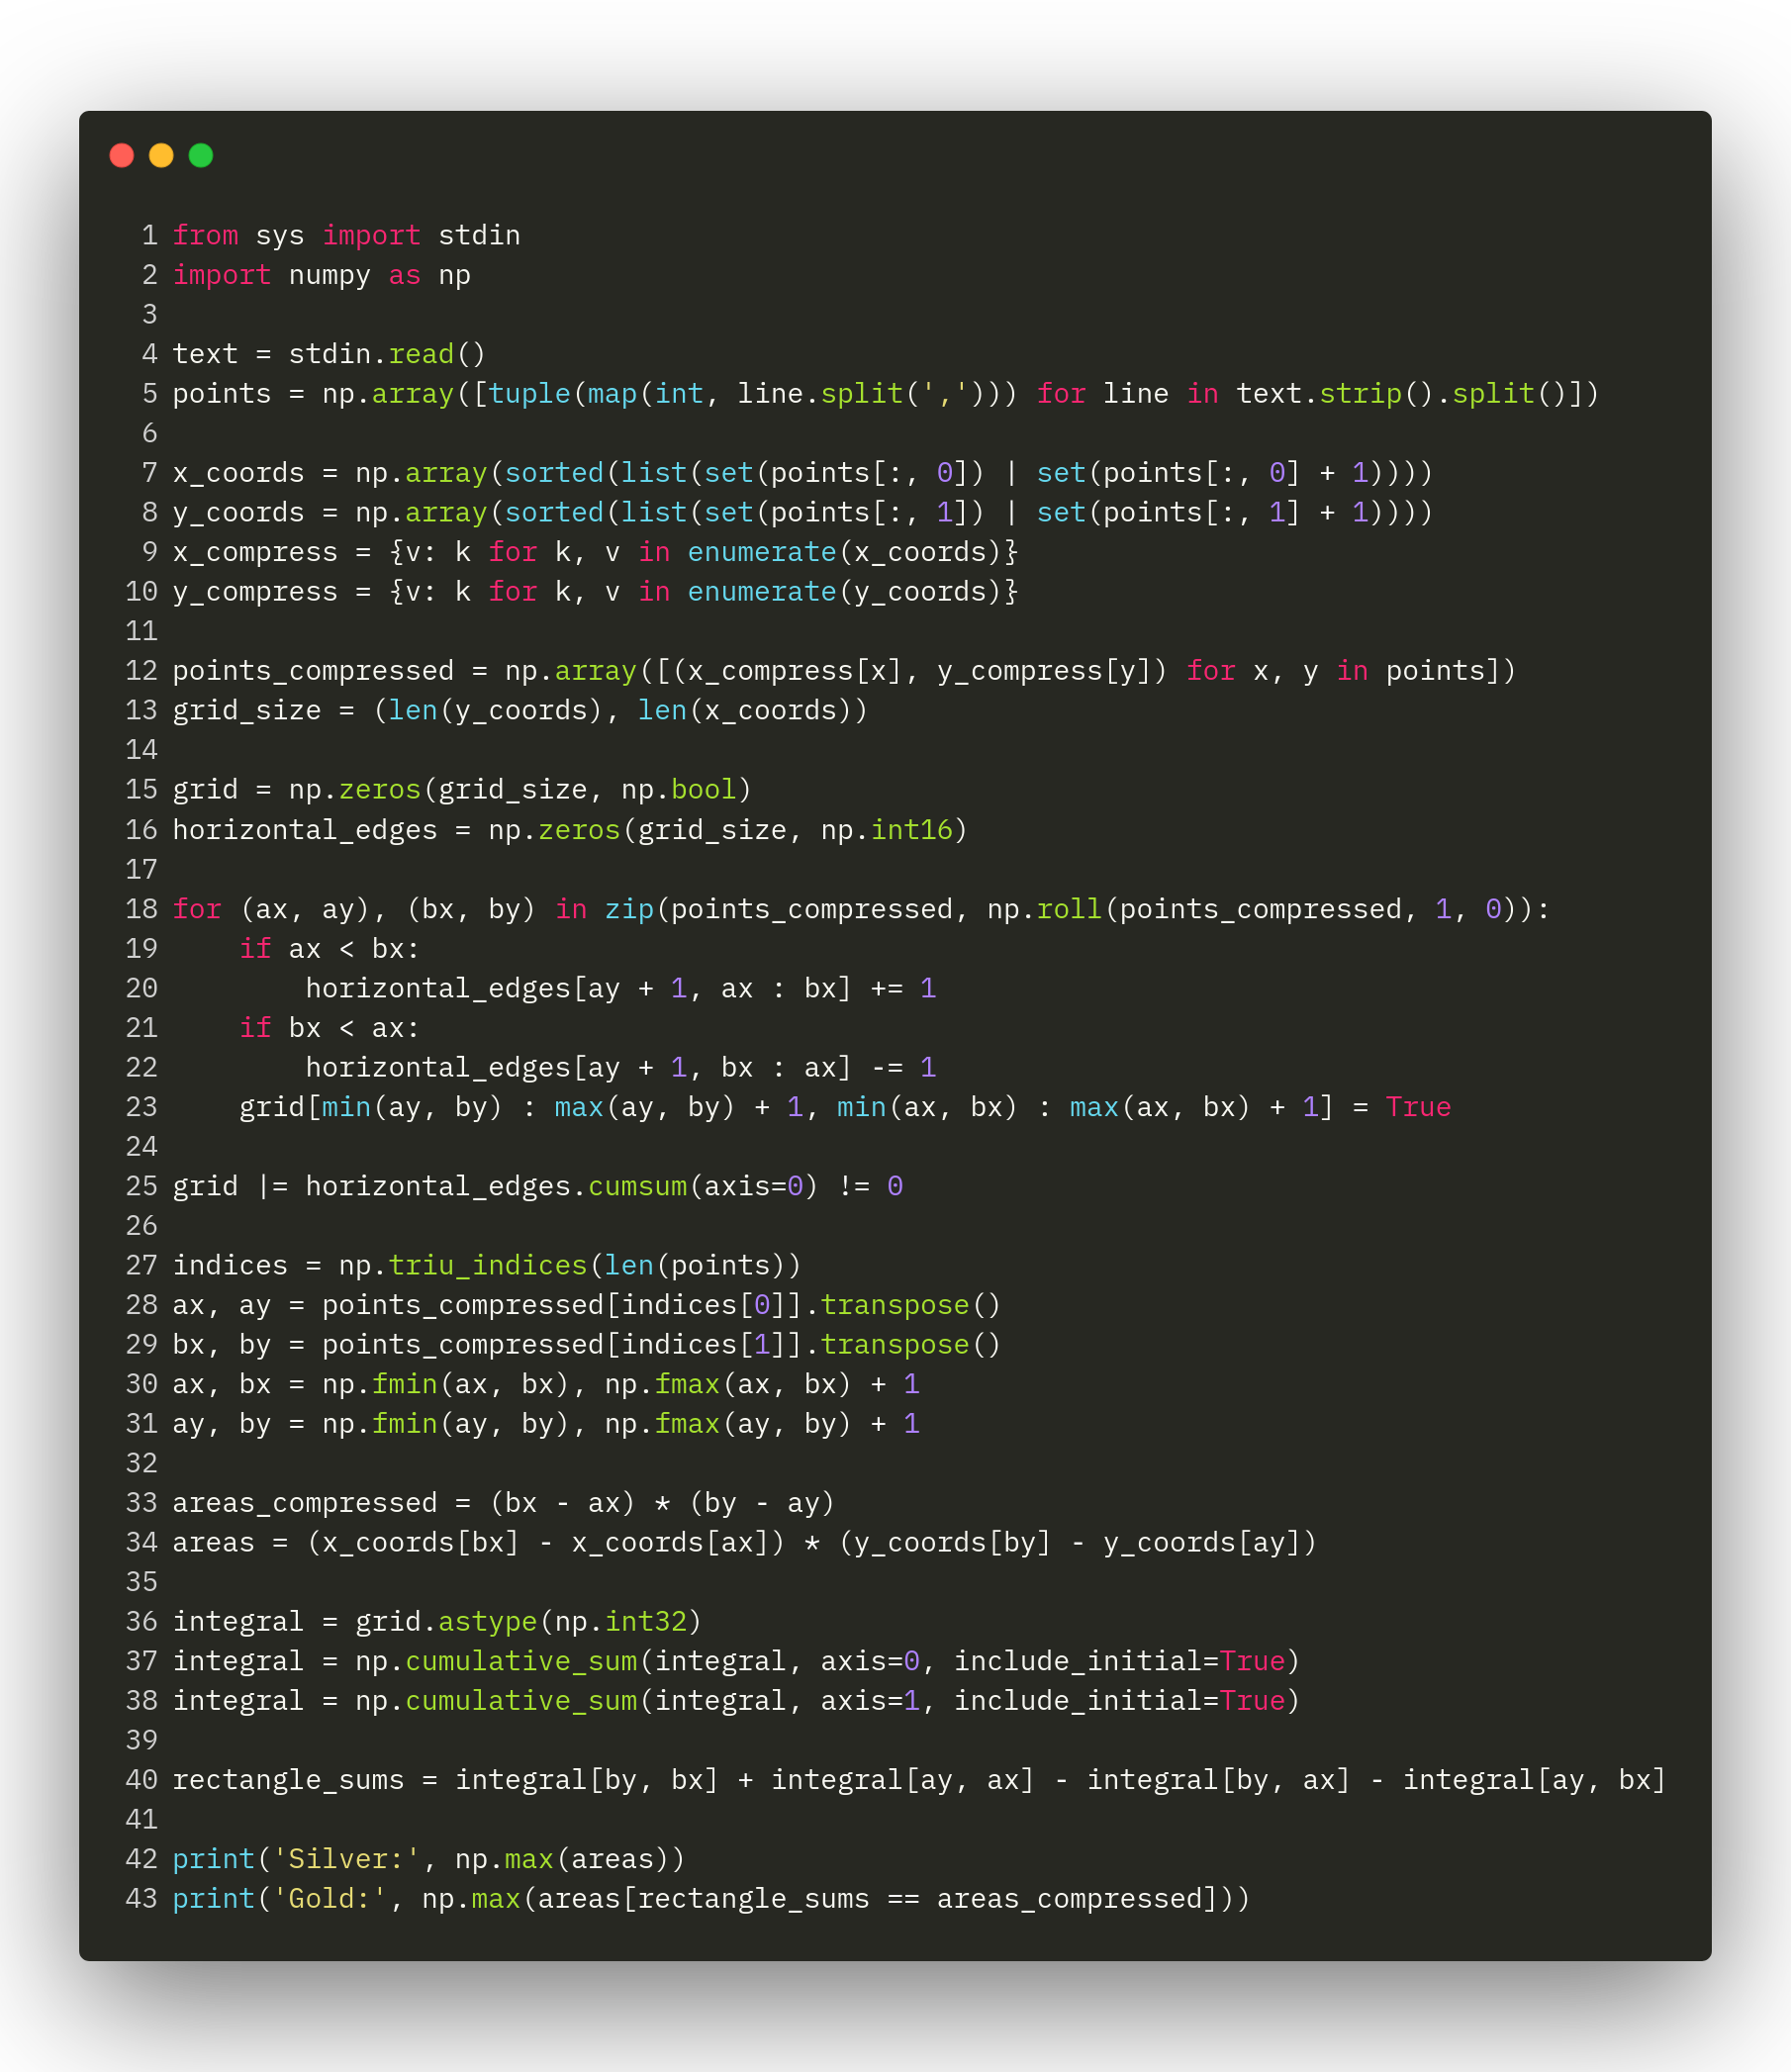Click the "ax, ay = points_compressed" line
This screenshot has height=2072, width=1791.
(x=586, y=1305)
